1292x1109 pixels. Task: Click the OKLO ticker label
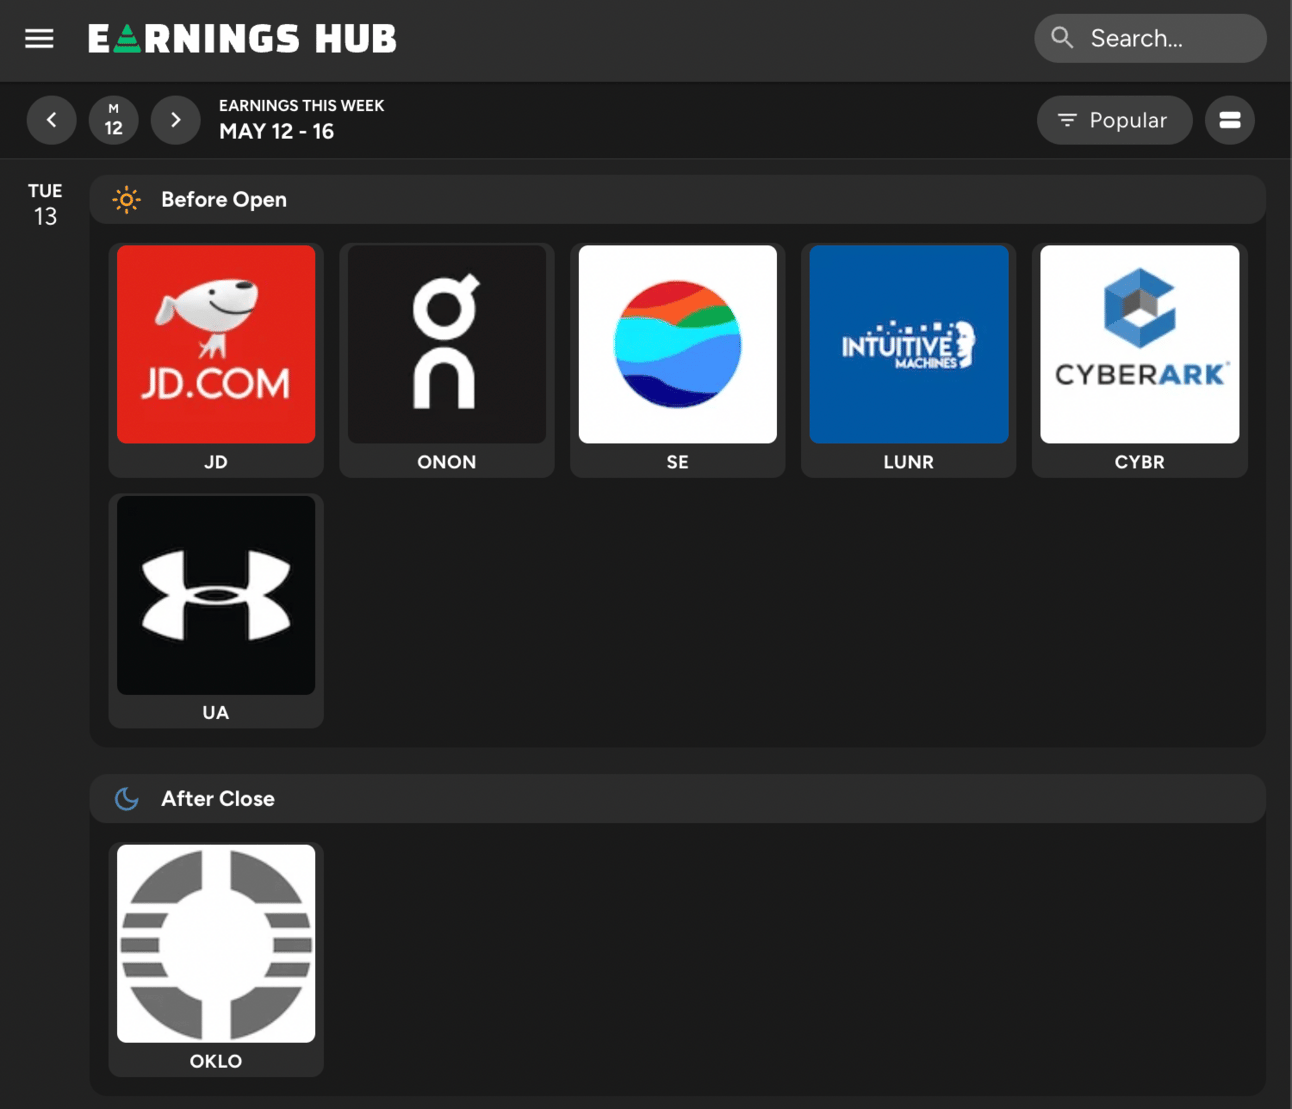coord(216,1061)
